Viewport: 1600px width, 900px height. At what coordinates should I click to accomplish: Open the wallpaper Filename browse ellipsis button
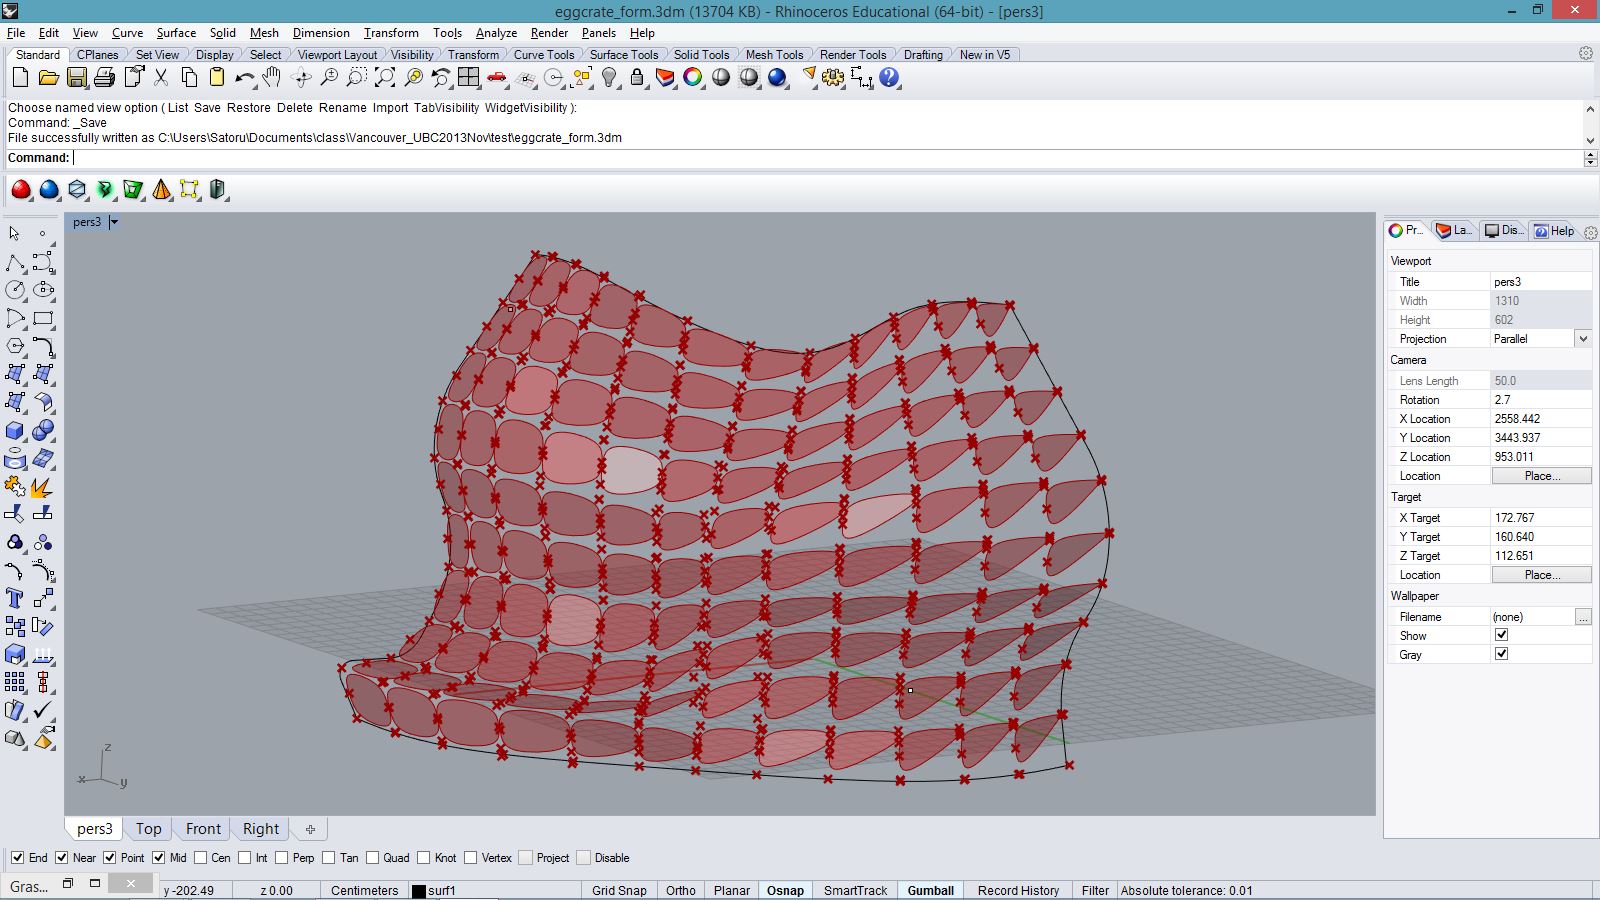point(1582,617)
